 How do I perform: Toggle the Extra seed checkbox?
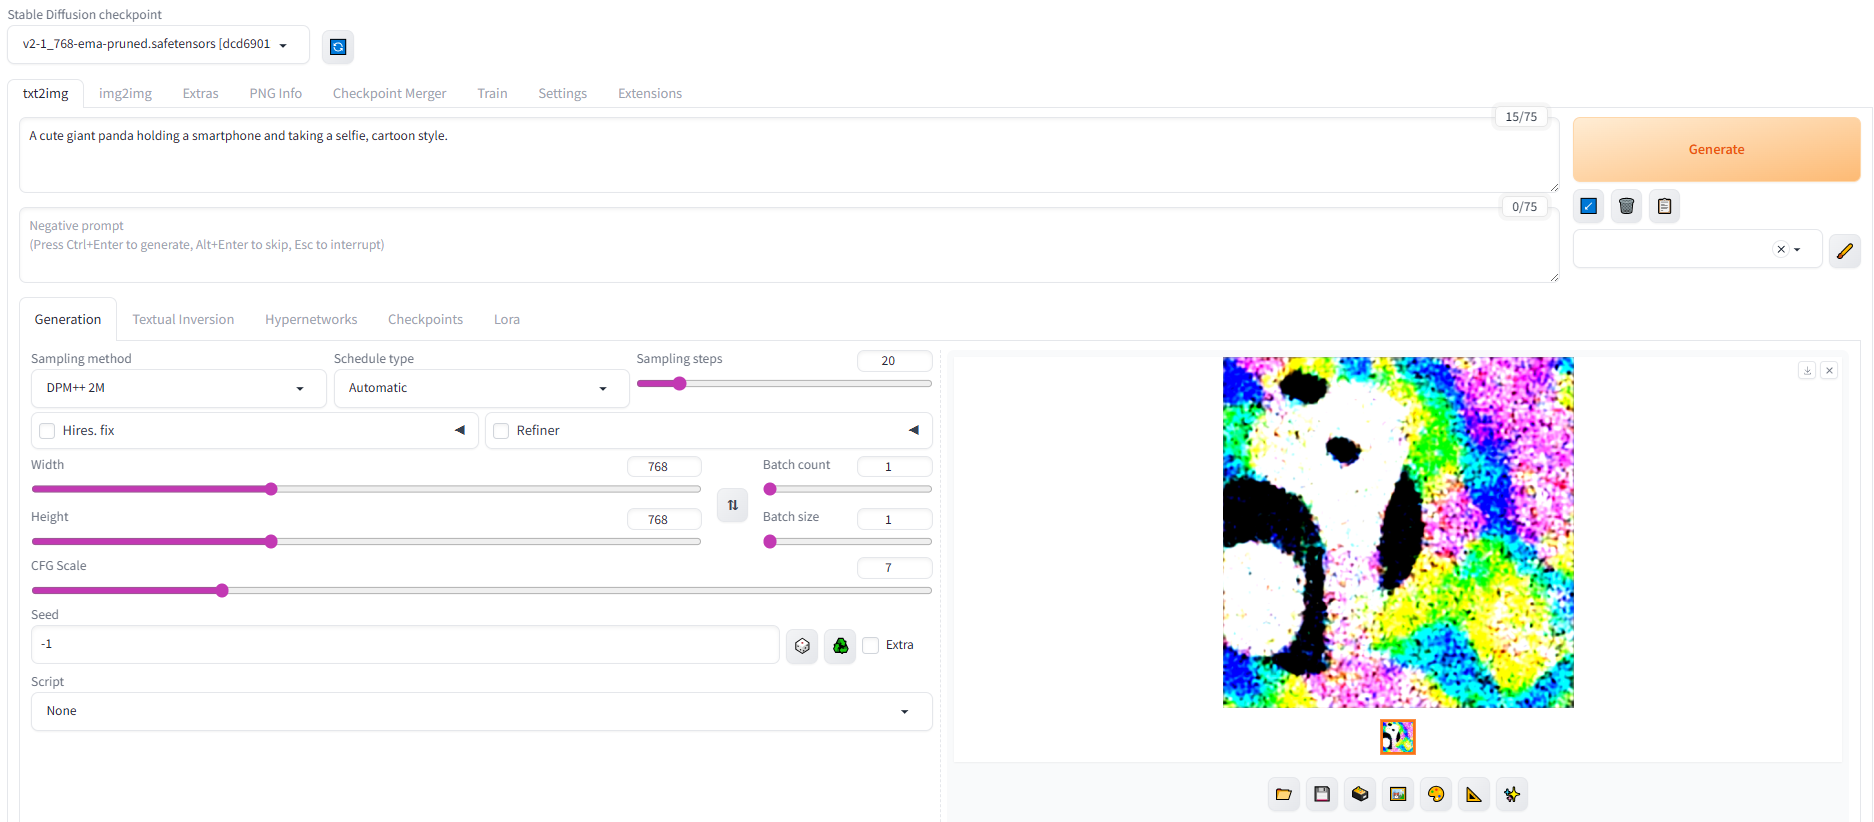871,645
